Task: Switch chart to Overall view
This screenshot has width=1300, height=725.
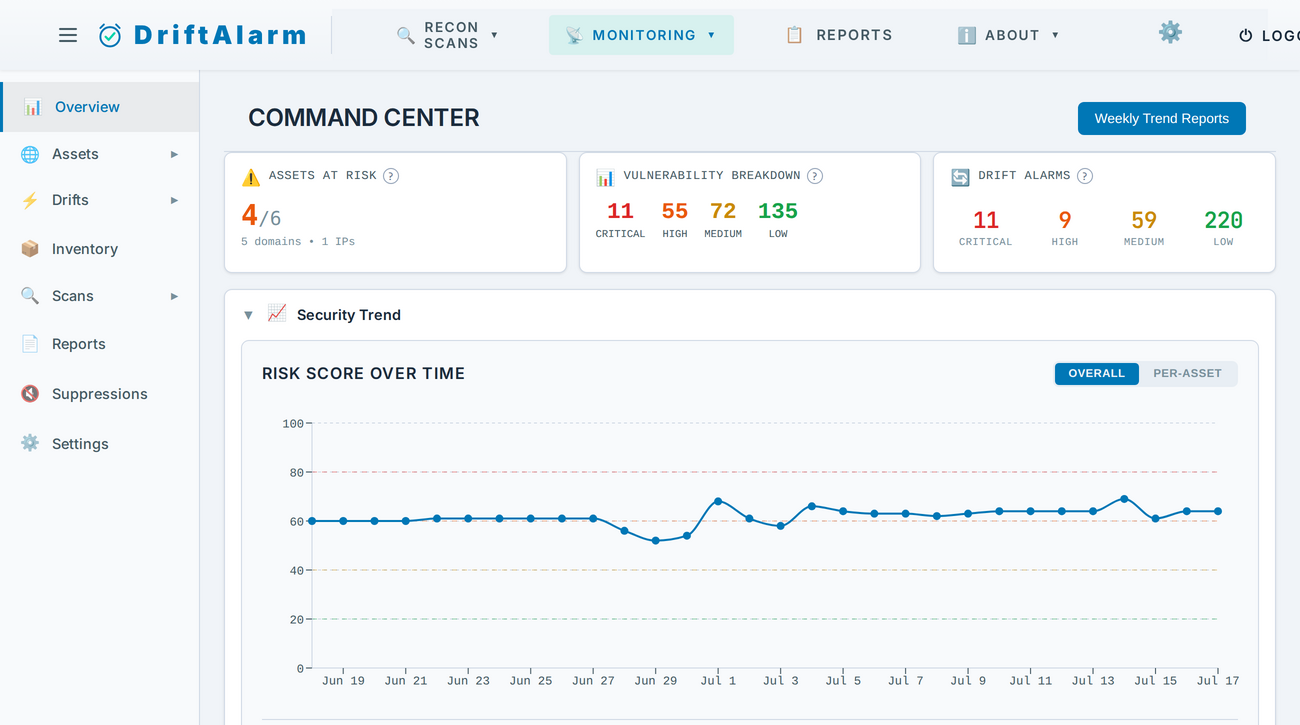Action: pyautogui.click(x=1097, y=373)
